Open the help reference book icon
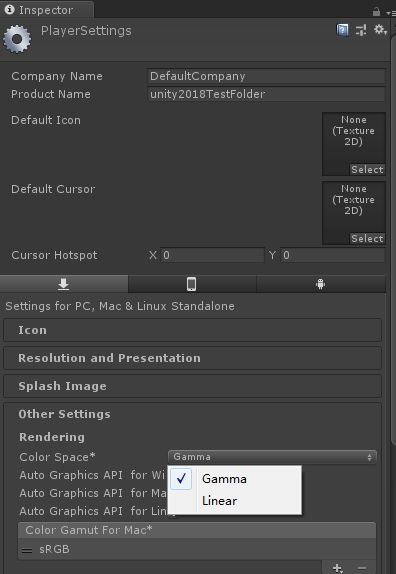 (342, 30)
